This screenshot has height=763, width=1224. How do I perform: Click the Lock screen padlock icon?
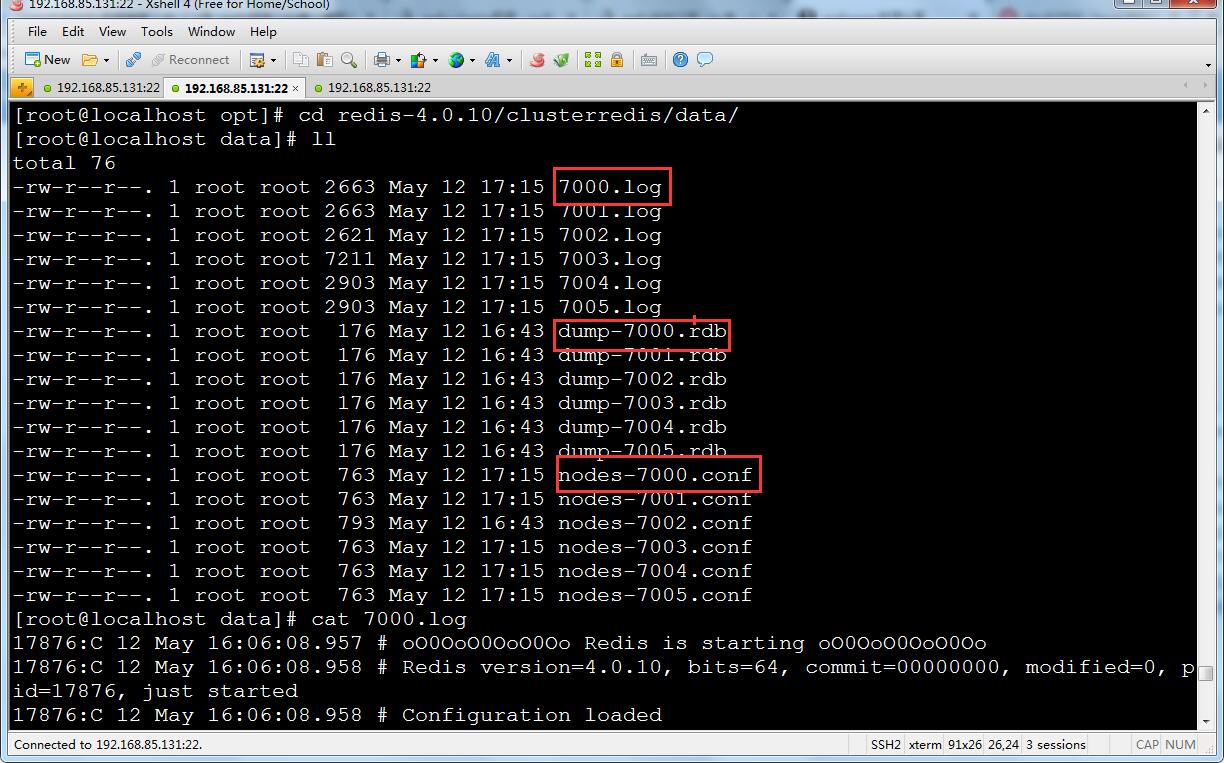pyautogui.click(x=617, y=60)
